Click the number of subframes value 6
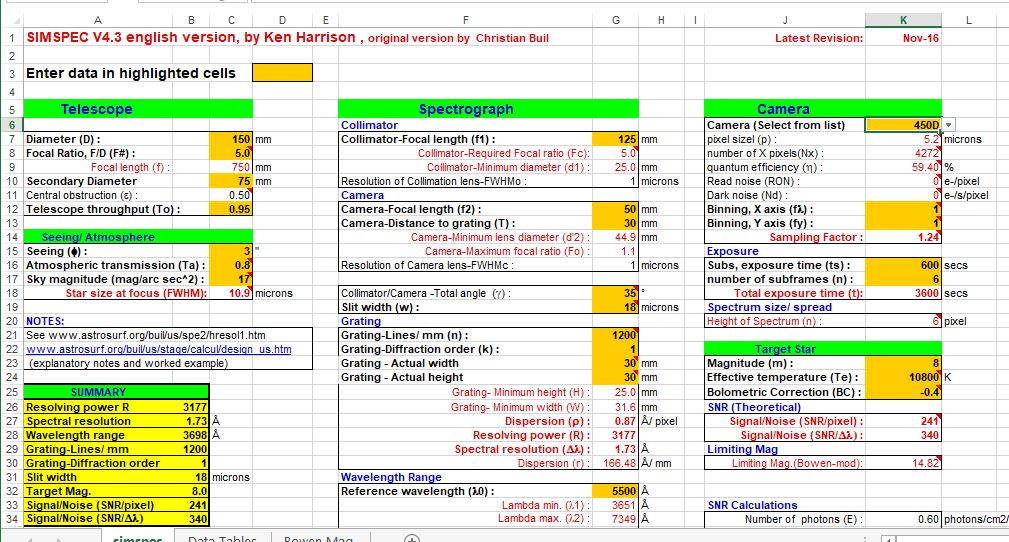This screenshot has width=1009, height=542. 903,279
